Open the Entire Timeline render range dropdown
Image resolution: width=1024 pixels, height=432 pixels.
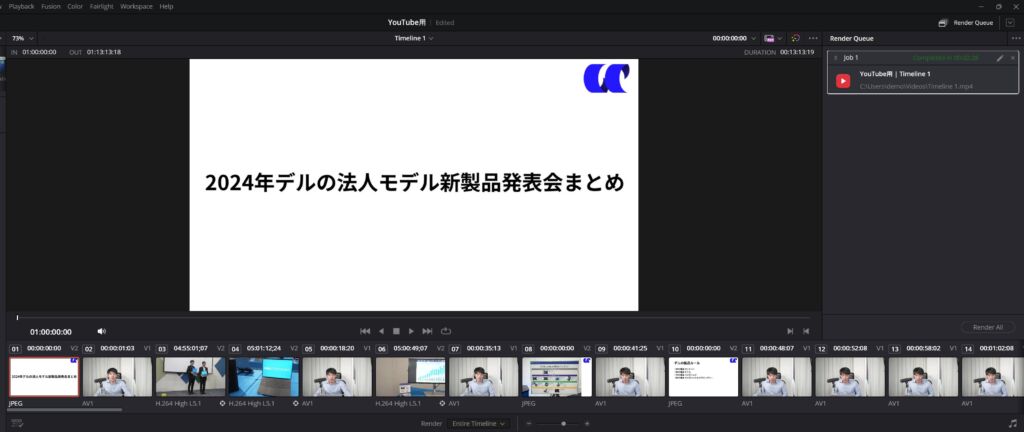(479, 423)
